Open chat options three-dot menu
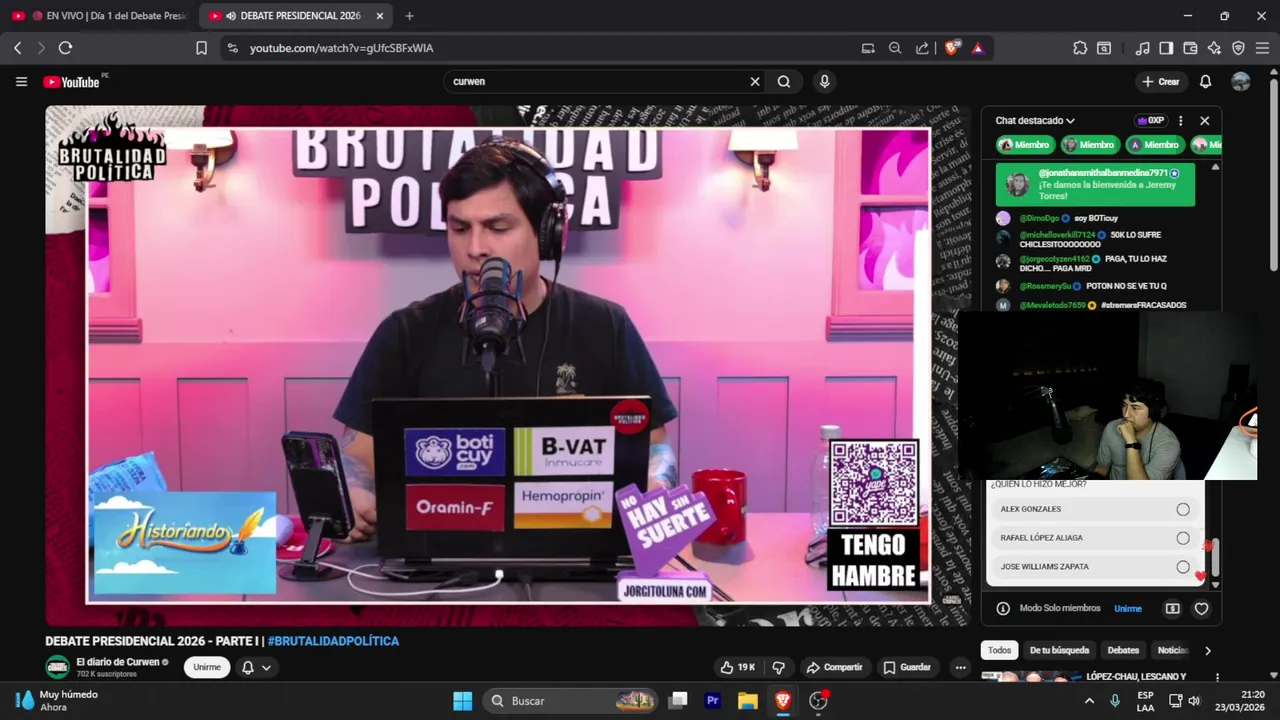1280x720 pixels. pyautogui.click(x=1180, y=120)
